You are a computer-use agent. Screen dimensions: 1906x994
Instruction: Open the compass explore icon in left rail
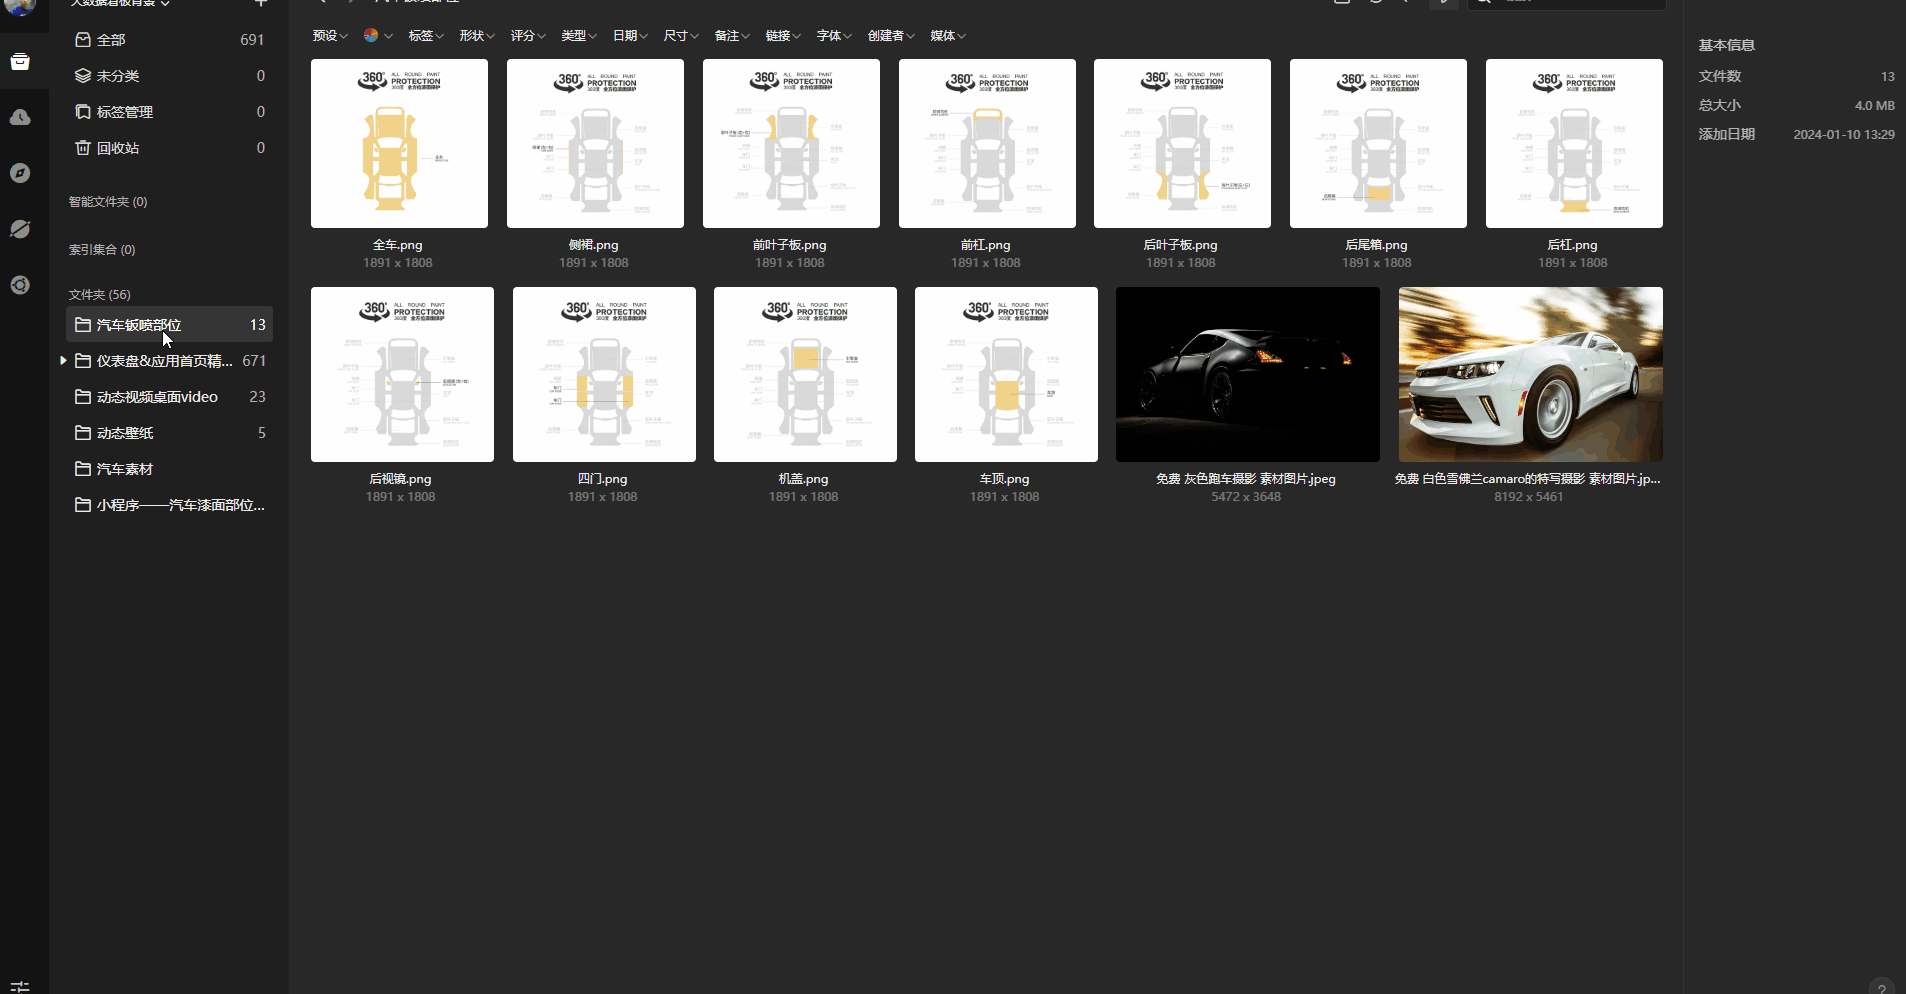pos(20,174)
